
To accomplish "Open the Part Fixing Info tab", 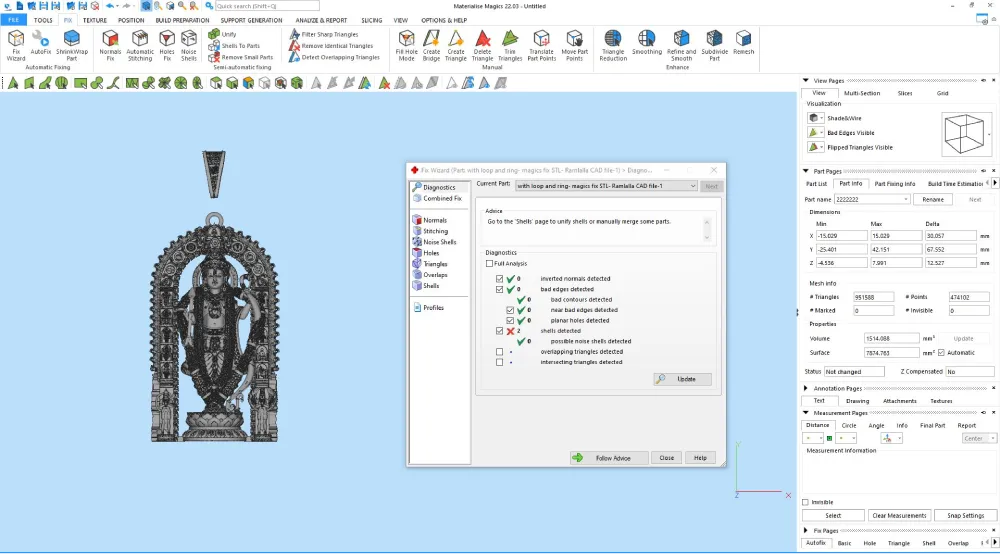I will pos(895,184).
